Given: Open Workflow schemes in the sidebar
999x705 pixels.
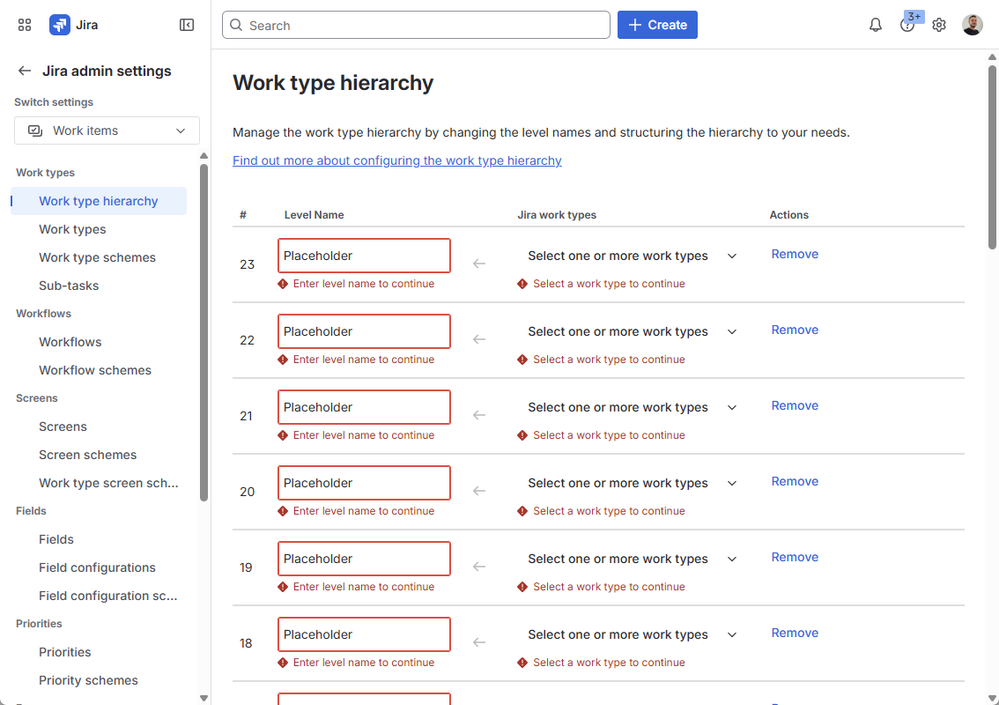Looking at the screenshot, I should [95, 370].
